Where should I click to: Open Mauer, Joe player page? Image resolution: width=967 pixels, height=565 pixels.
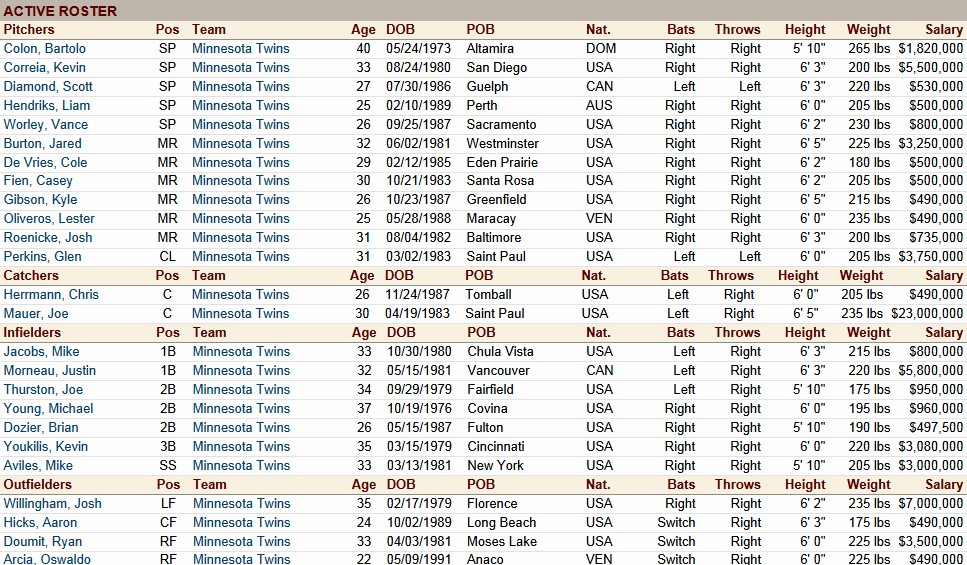36,315
